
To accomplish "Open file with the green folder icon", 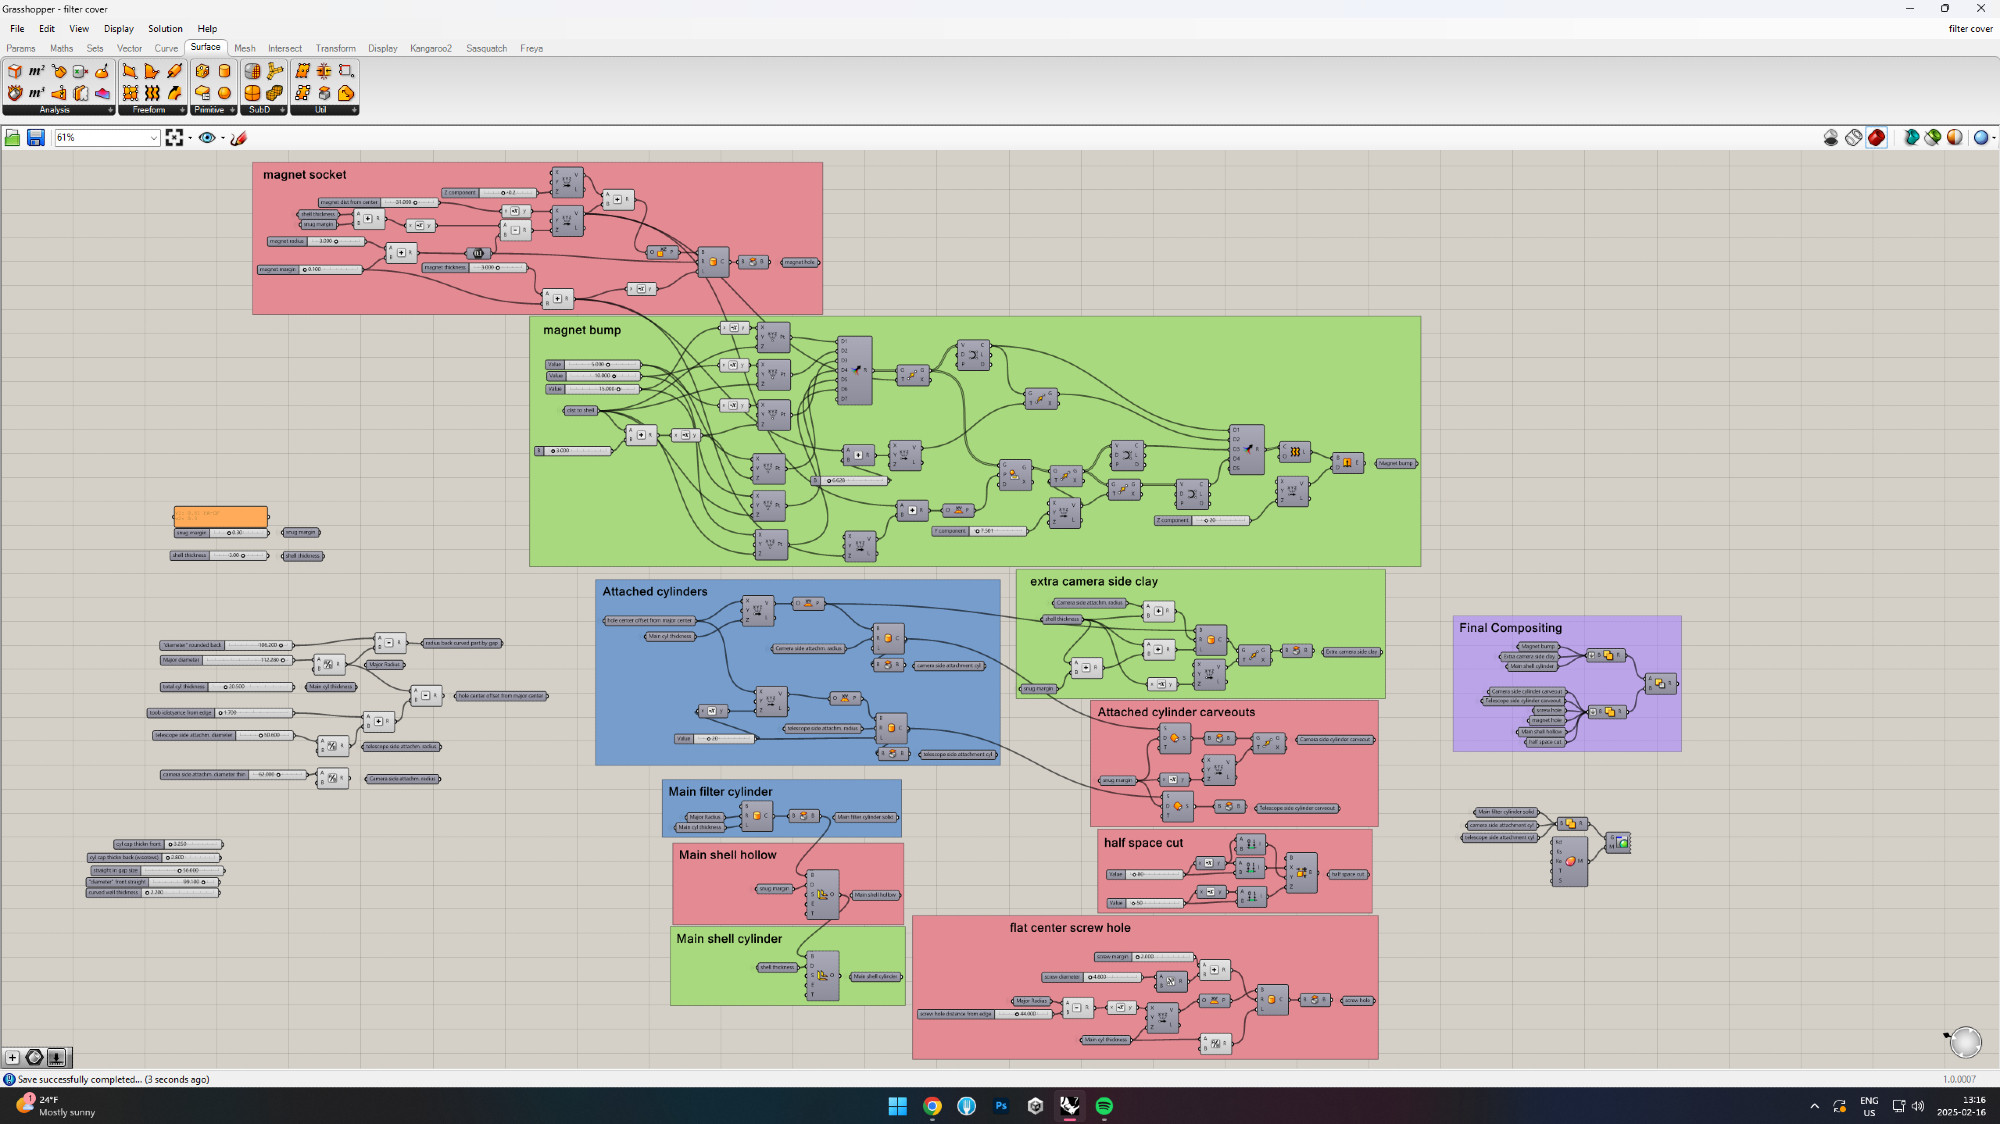I will click(13, 138).
